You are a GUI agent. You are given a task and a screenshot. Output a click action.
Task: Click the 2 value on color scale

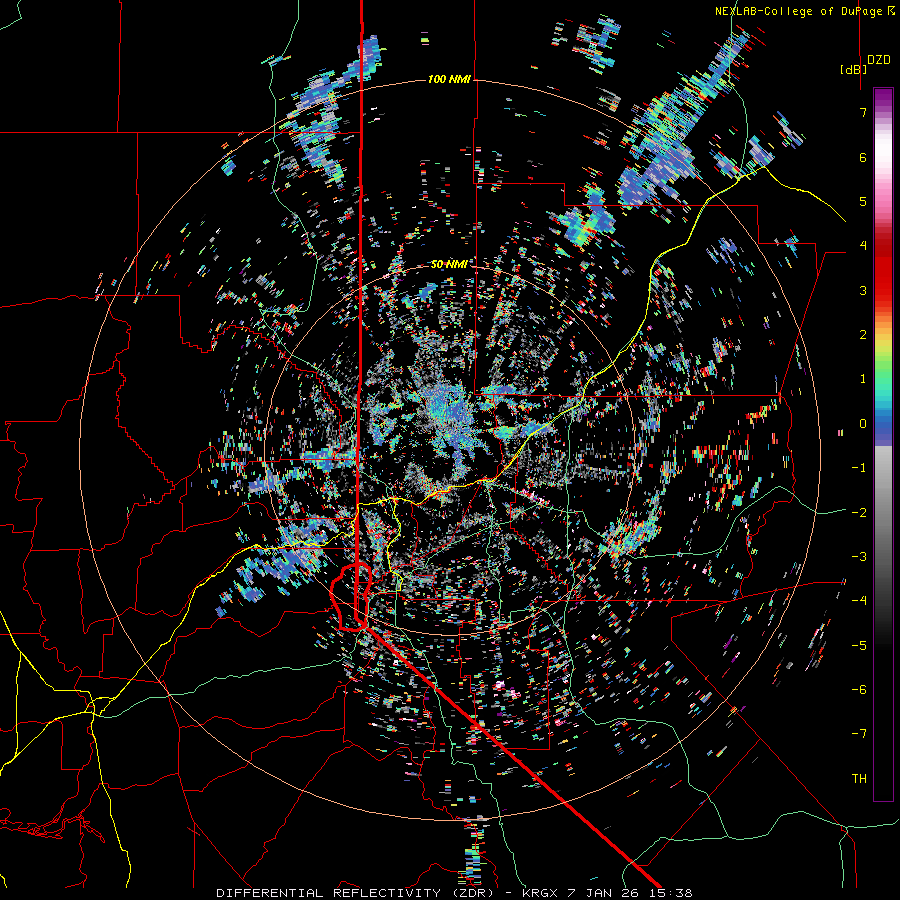(863, 335)
